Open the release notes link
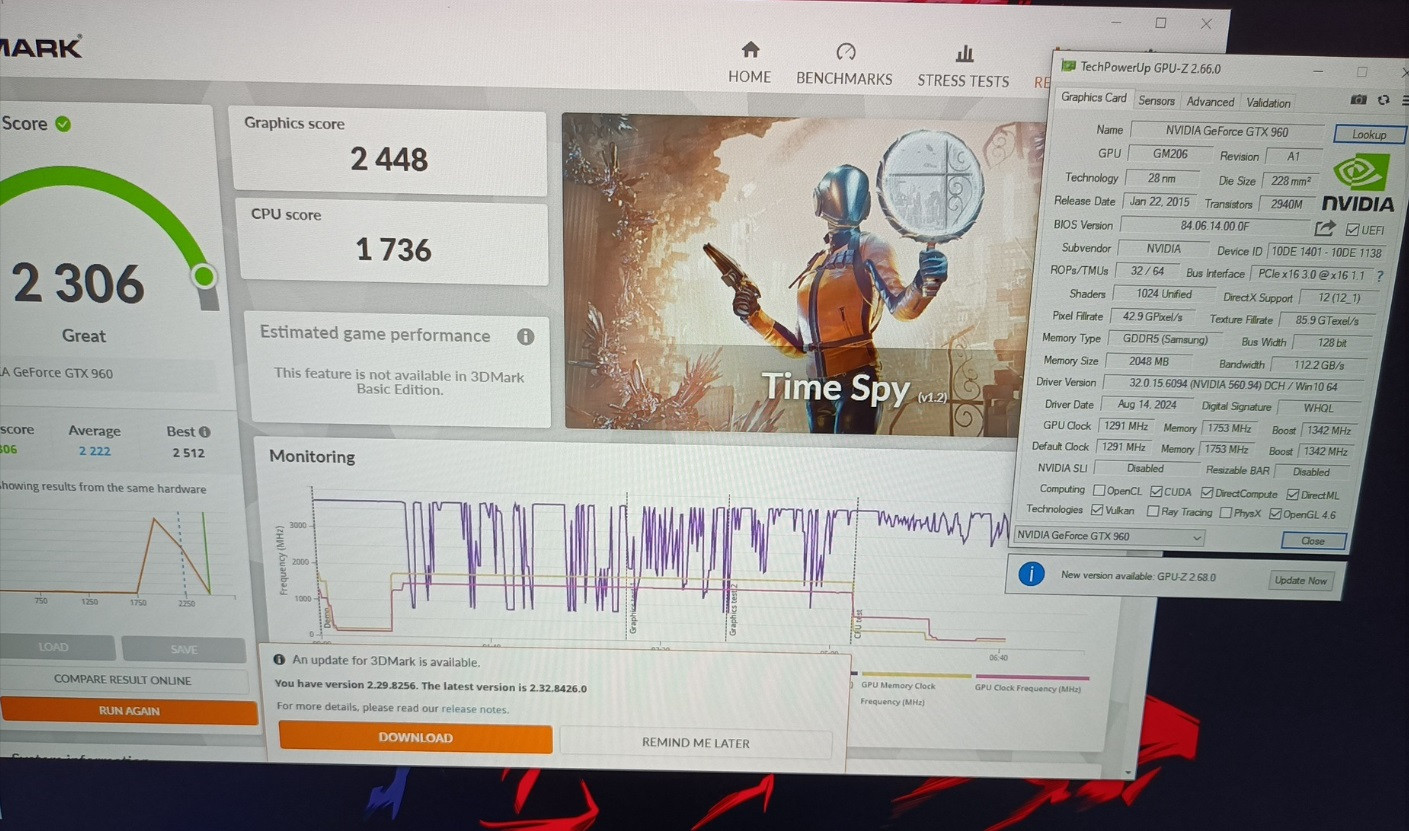Viewport: 1409px width, 831px height. pos(475,709)
